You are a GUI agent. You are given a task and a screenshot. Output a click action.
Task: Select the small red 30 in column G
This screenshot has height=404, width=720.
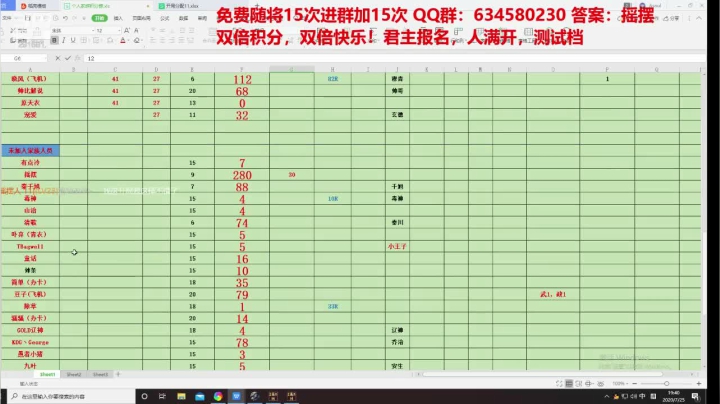click(x=292, y=175)
